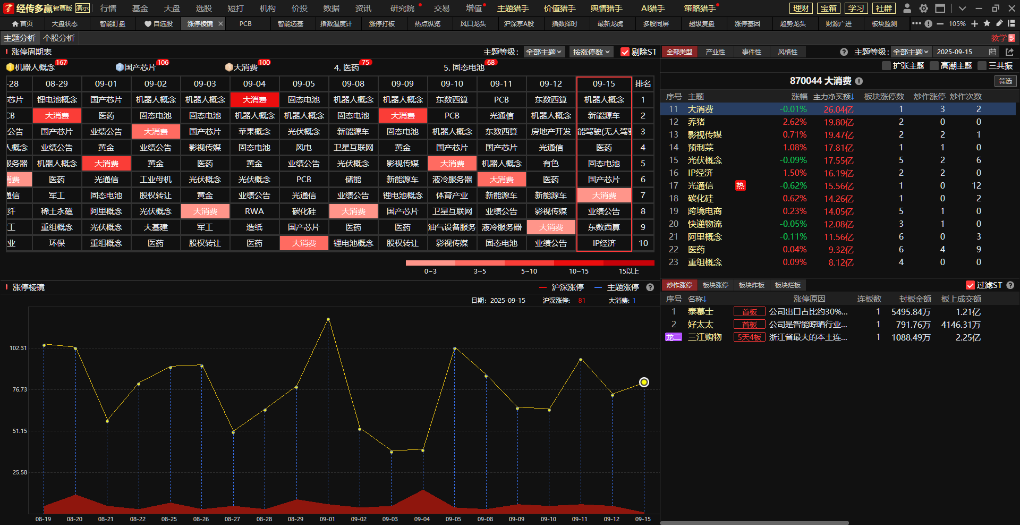Zoom in with the plus icon
Image resolution: width=1020 pixels, height=525 pixels.
[x=974, y=23]
